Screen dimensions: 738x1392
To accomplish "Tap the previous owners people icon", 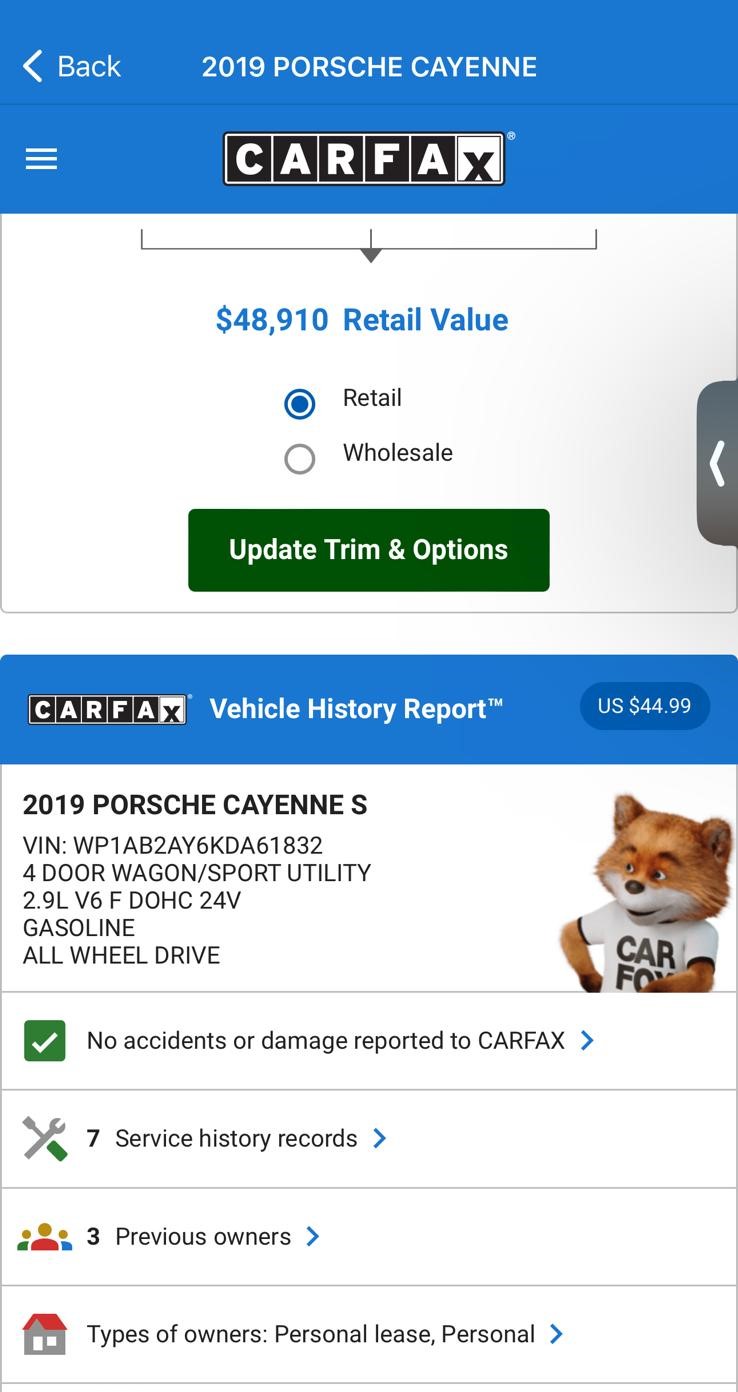I will tap(44, 1237).
